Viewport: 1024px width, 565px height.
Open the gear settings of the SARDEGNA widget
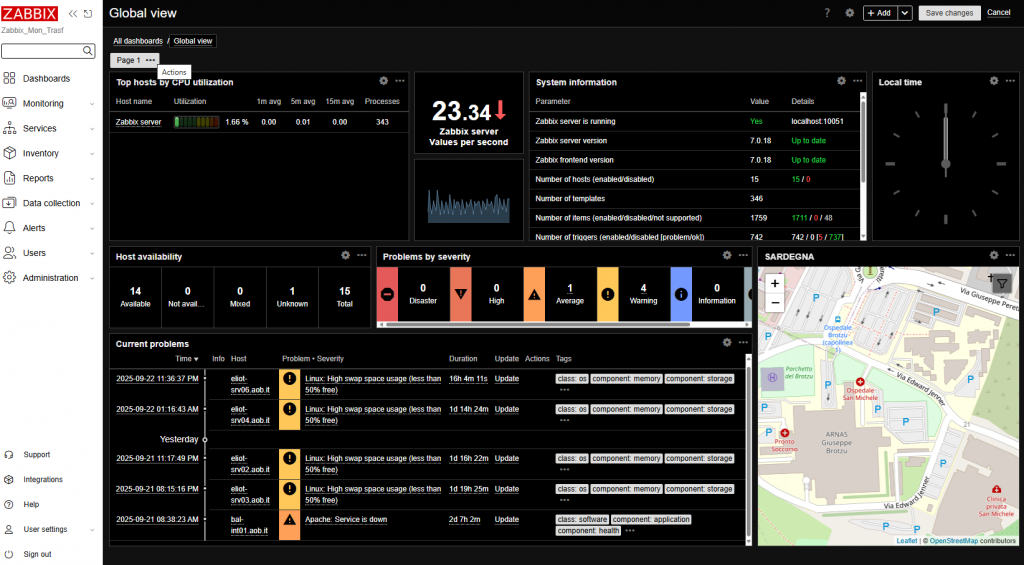pos(994,256)
